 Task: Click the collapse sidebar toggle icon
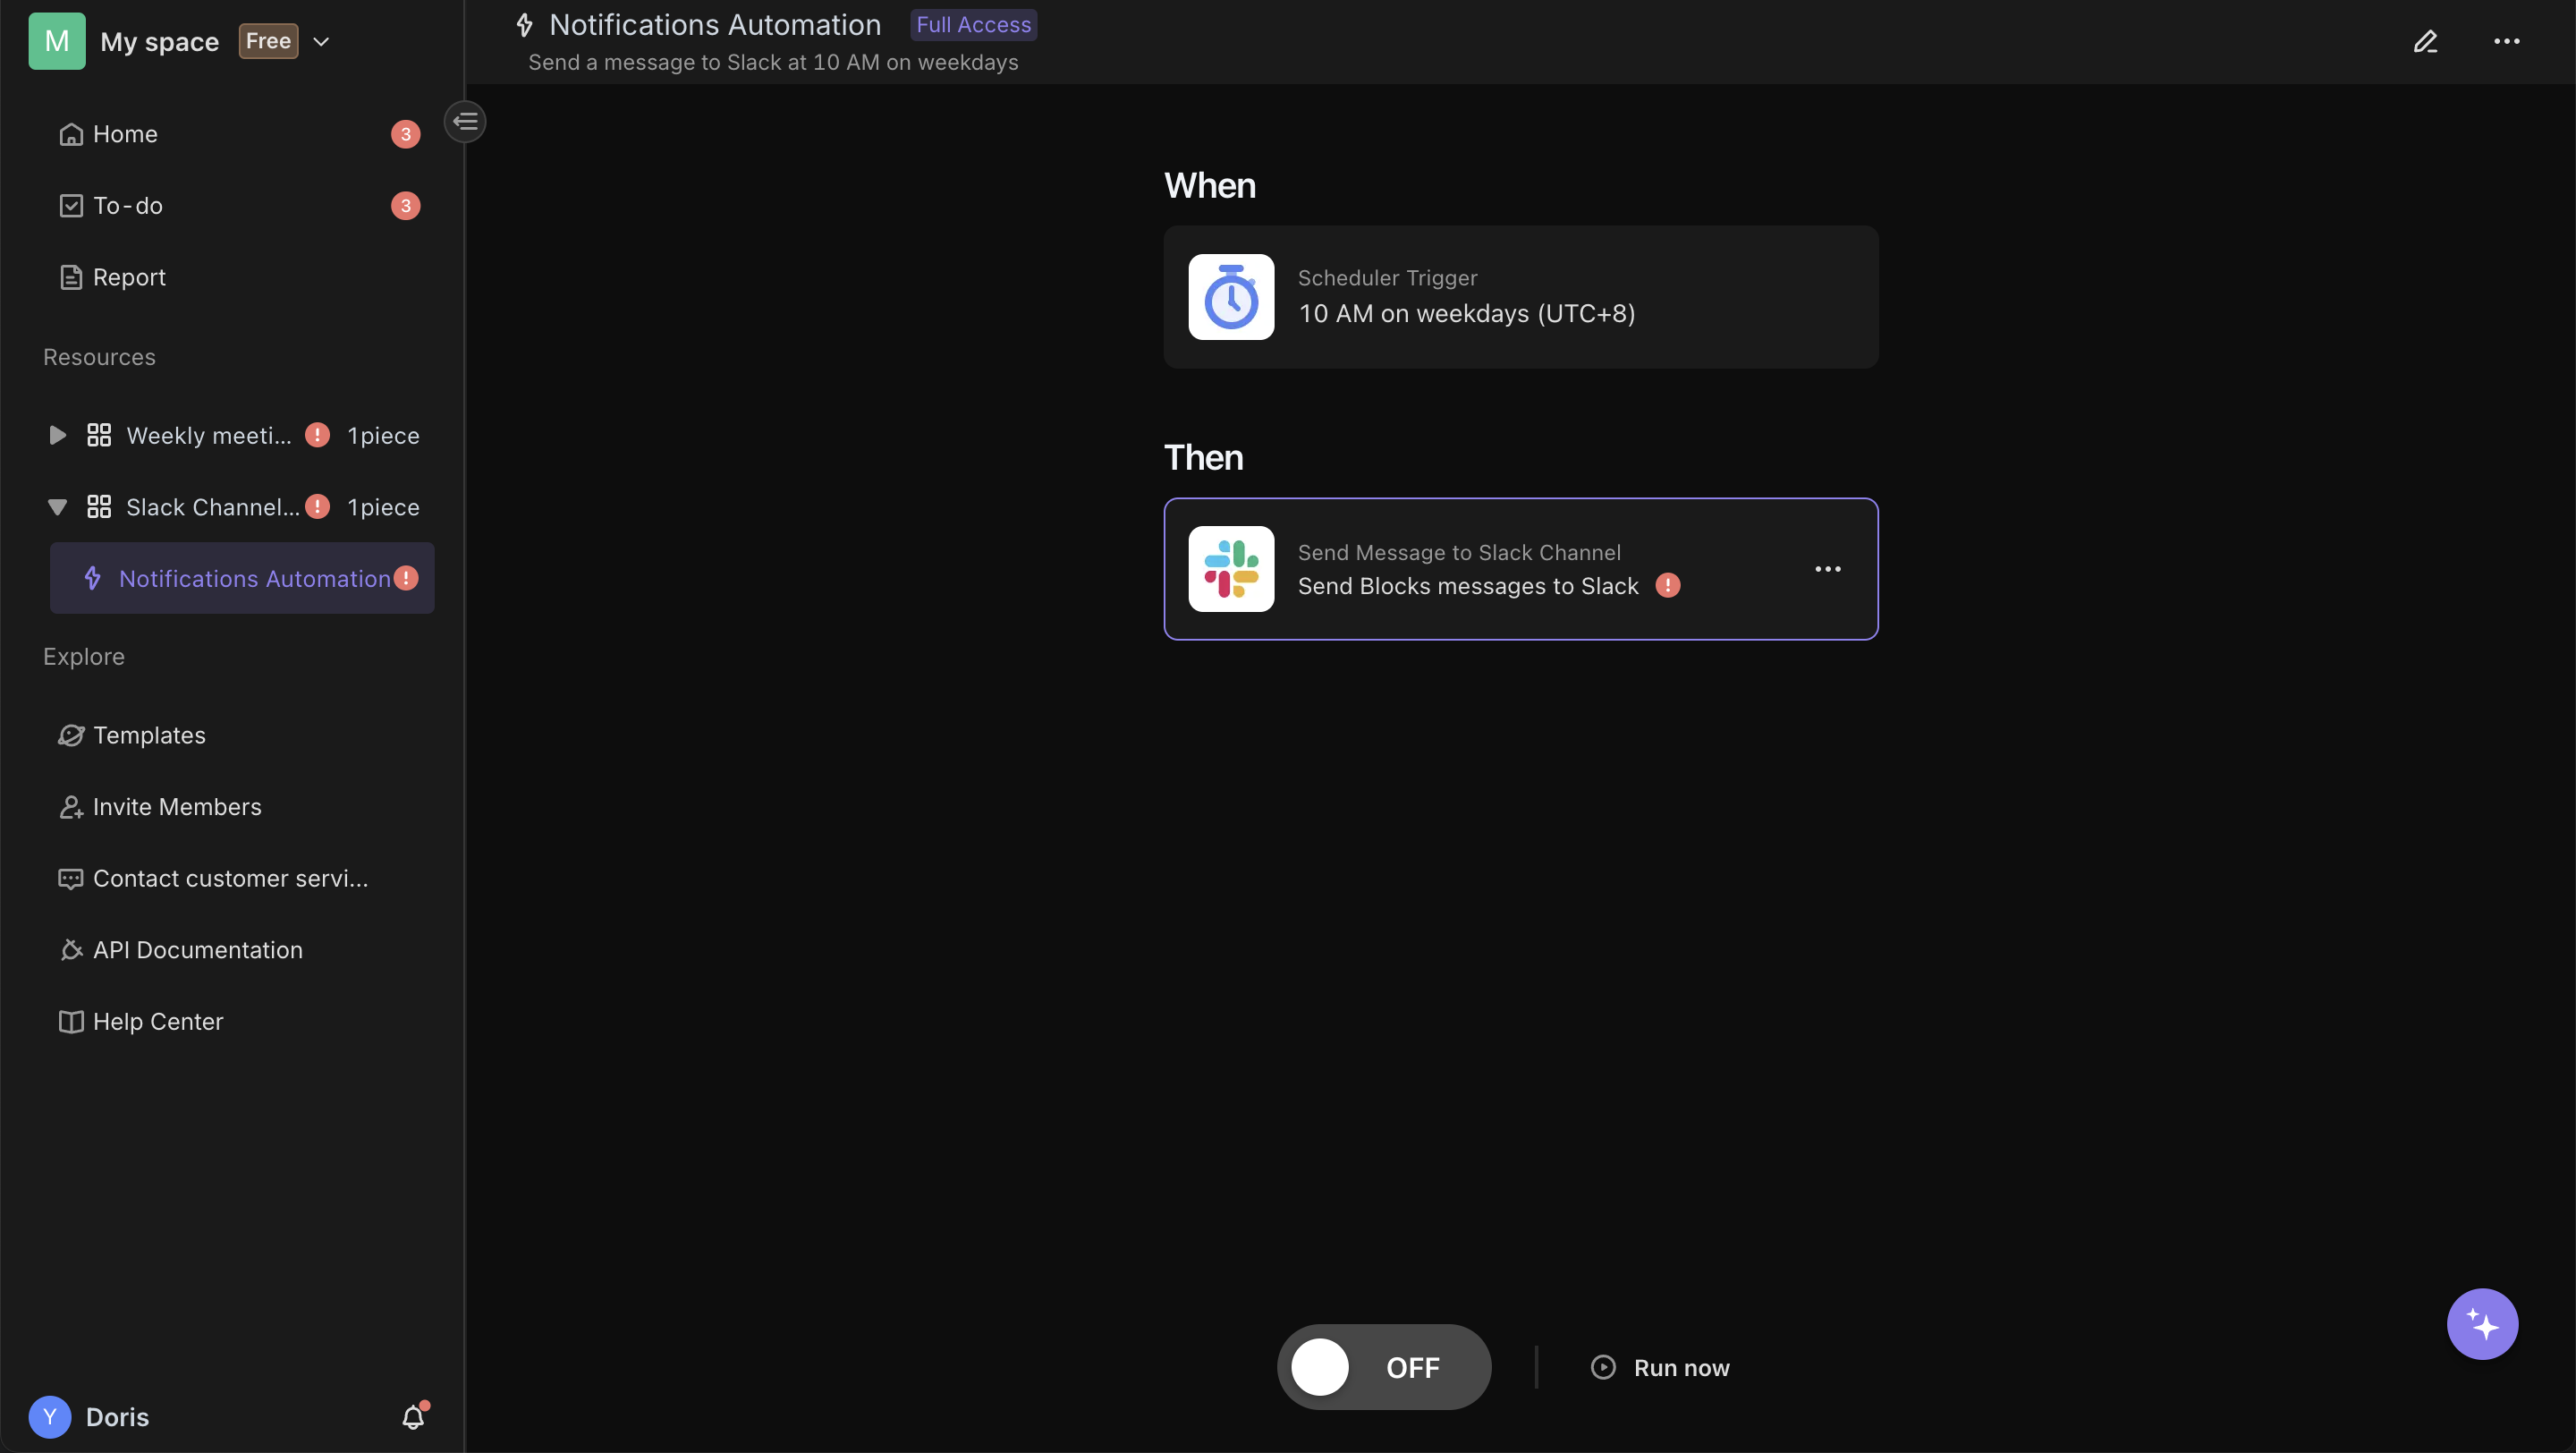[x=465, y=121]
